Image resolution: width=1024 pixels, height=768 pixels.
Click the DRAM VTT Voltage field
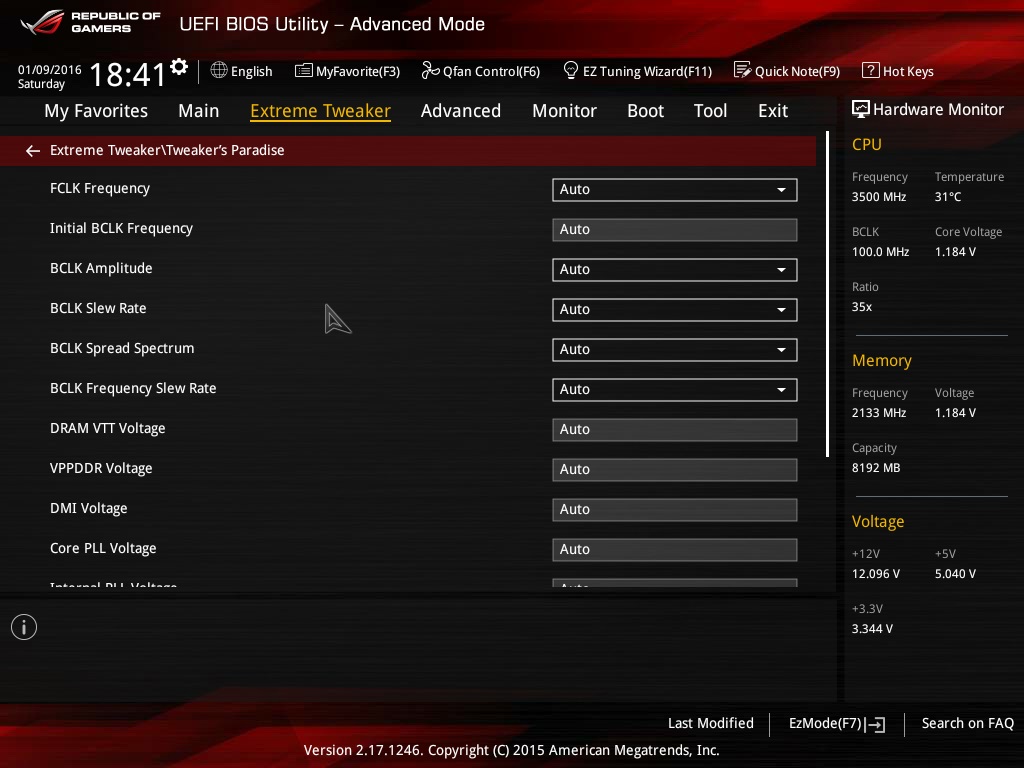point(675,430)
